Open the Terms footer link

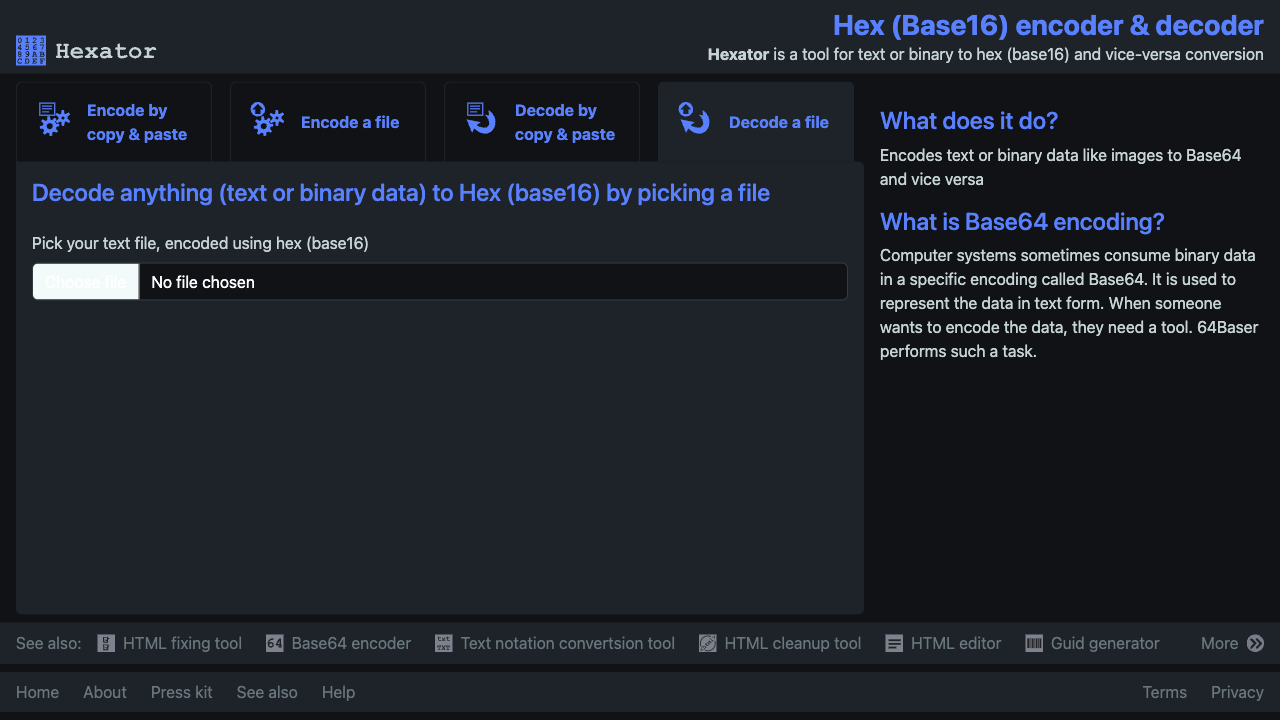[1165, 692]
